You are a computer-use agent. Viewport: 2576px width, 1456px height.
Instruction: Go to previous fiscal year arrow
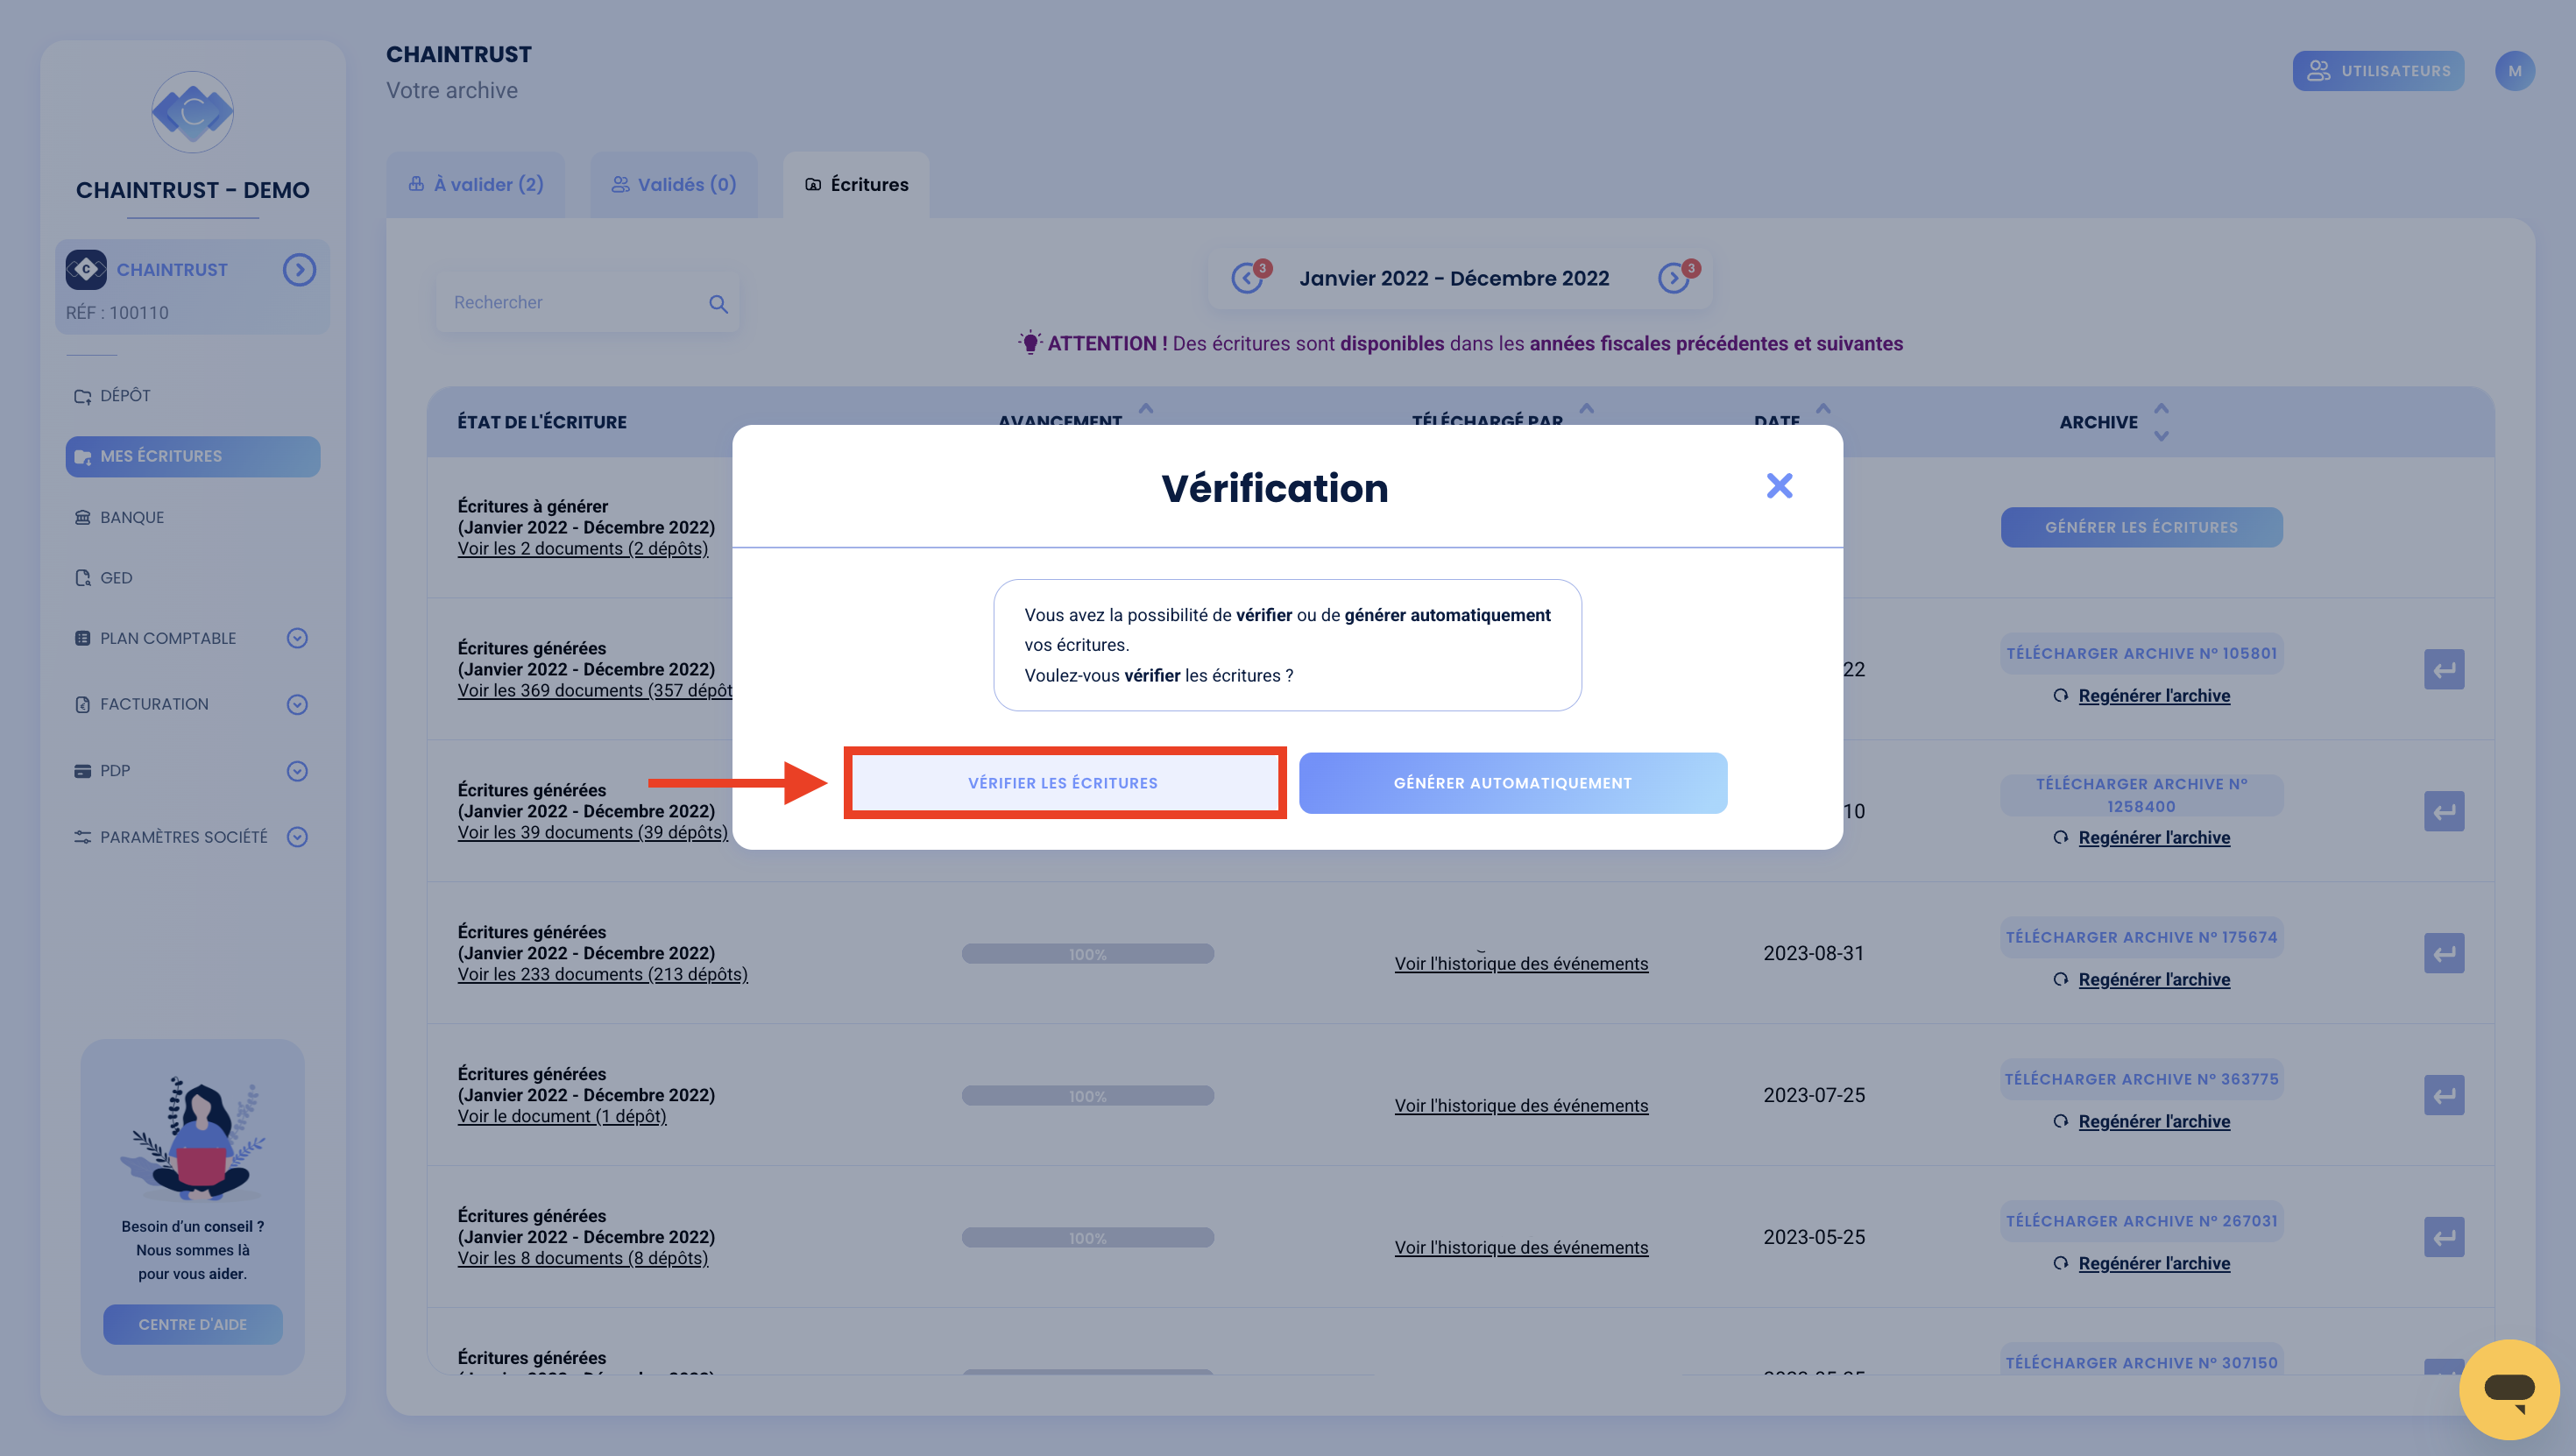tap(1247, 278)
